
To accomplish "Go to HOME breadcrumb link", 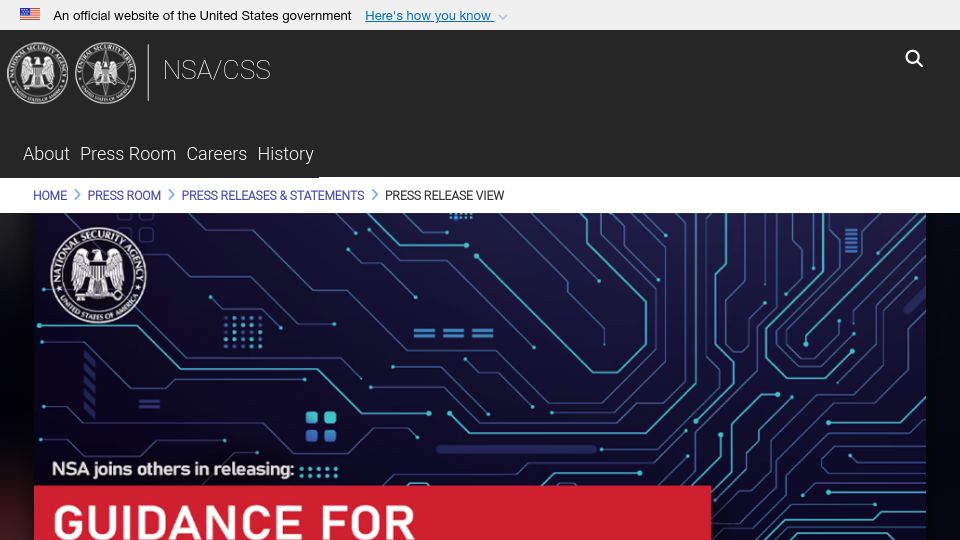I will 50,195.
